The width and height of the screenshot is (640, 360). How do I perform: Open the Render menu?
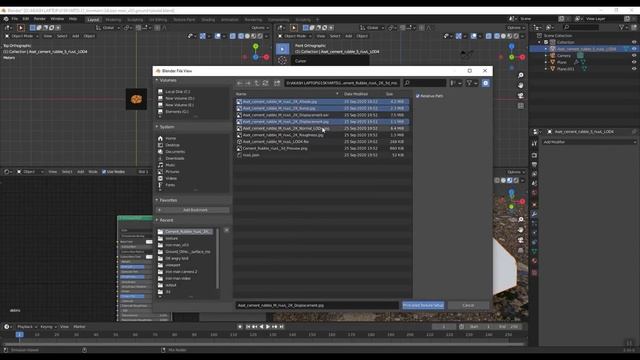coord(40,19)
